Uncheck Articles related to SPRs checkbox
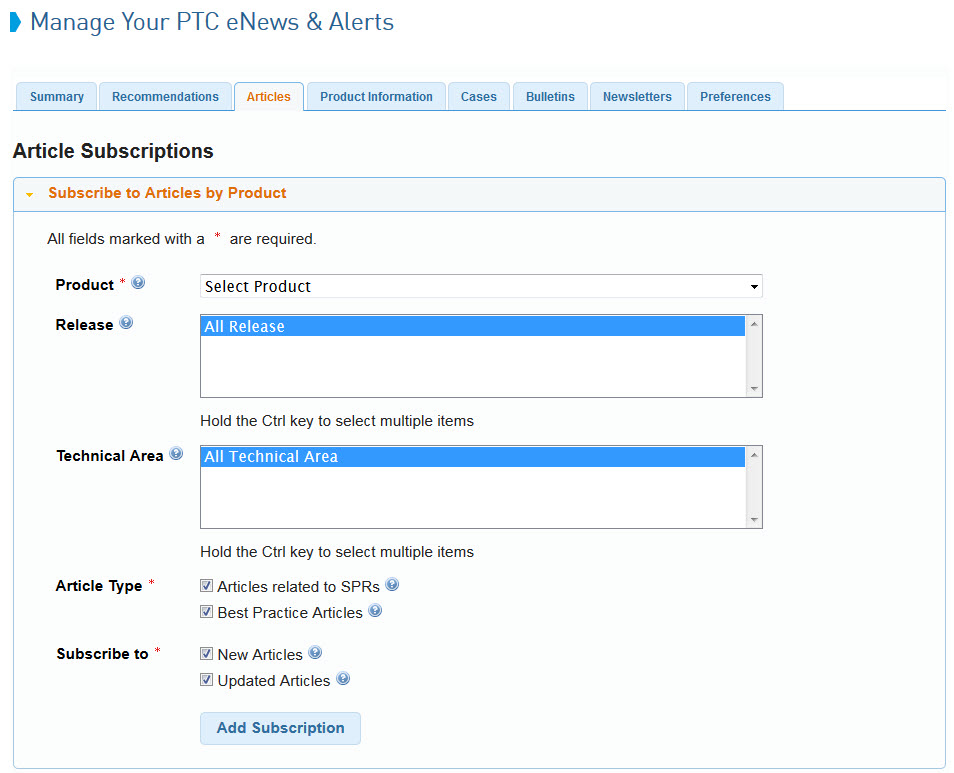The width and height of the screenshot is (954, 773). tap(207, 586)
